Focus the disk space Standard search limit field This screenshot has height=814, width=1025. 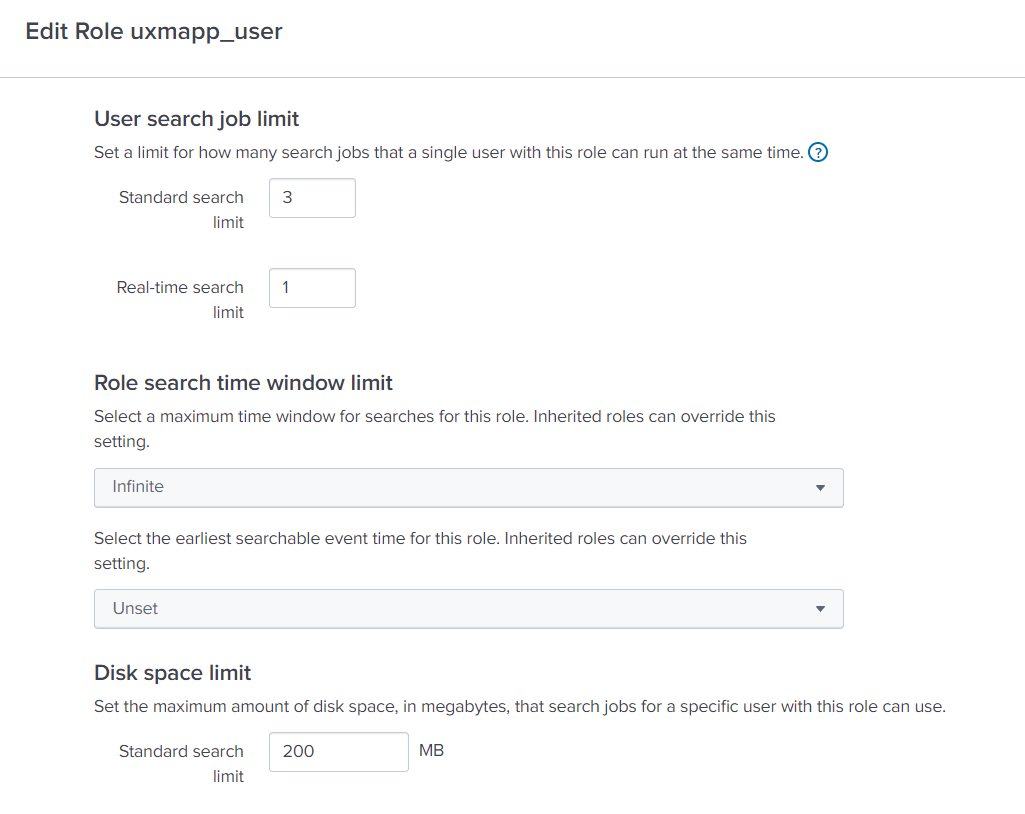pos(338,751)
